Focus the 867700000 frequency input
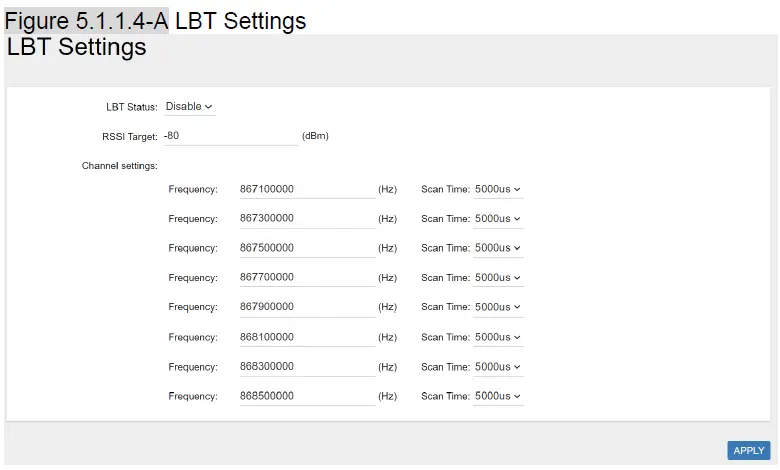The width and height of the screenshot is (780, 470). [306, 277]
